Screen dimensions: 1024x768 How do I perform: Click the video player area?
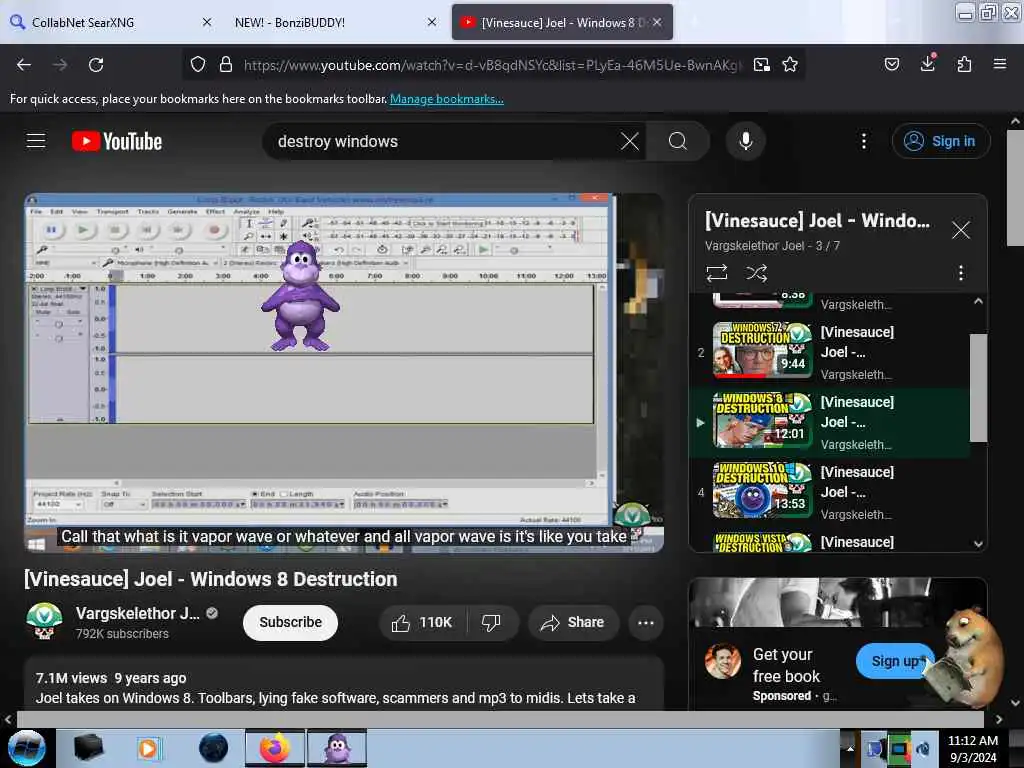344,372
